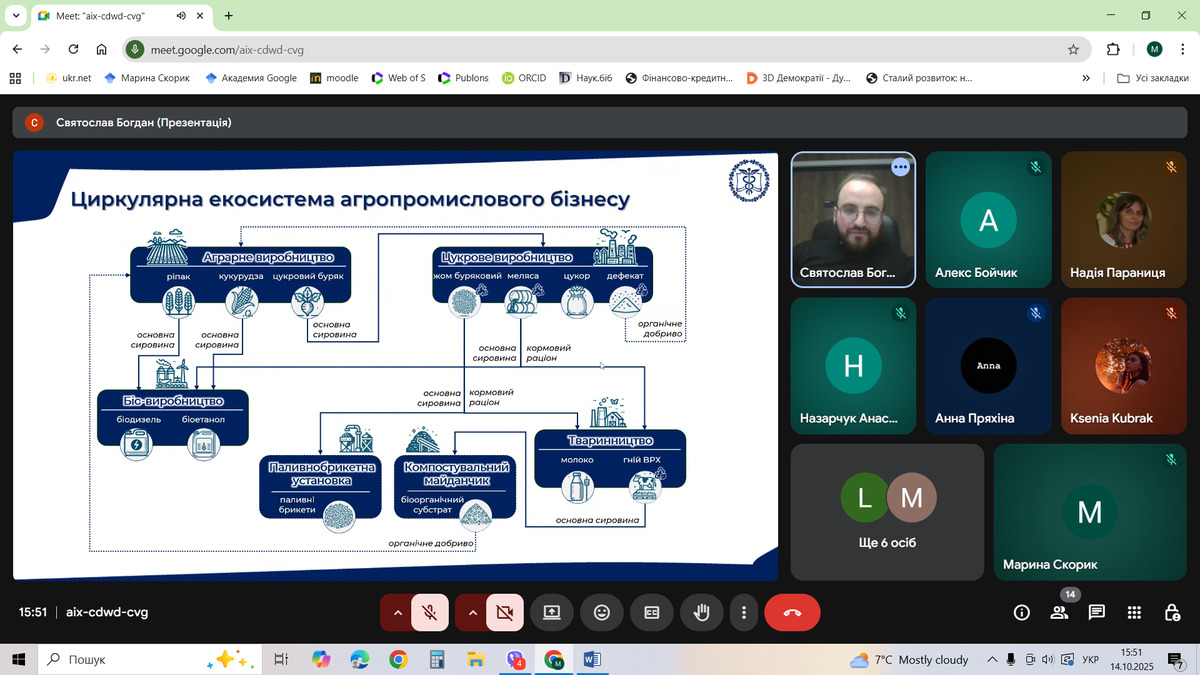Toggle closed captions button

[x=651, y=612]
